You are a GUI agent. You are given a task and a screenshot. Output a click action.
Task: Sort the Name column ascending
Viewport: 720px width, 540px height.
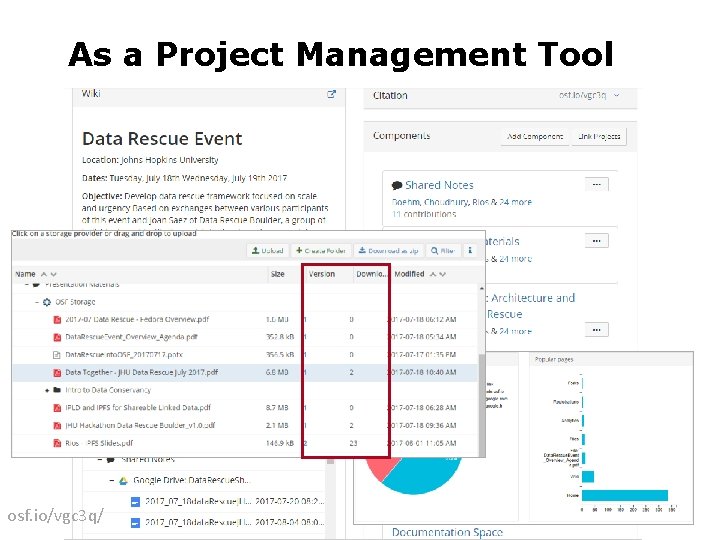point(44,274)
